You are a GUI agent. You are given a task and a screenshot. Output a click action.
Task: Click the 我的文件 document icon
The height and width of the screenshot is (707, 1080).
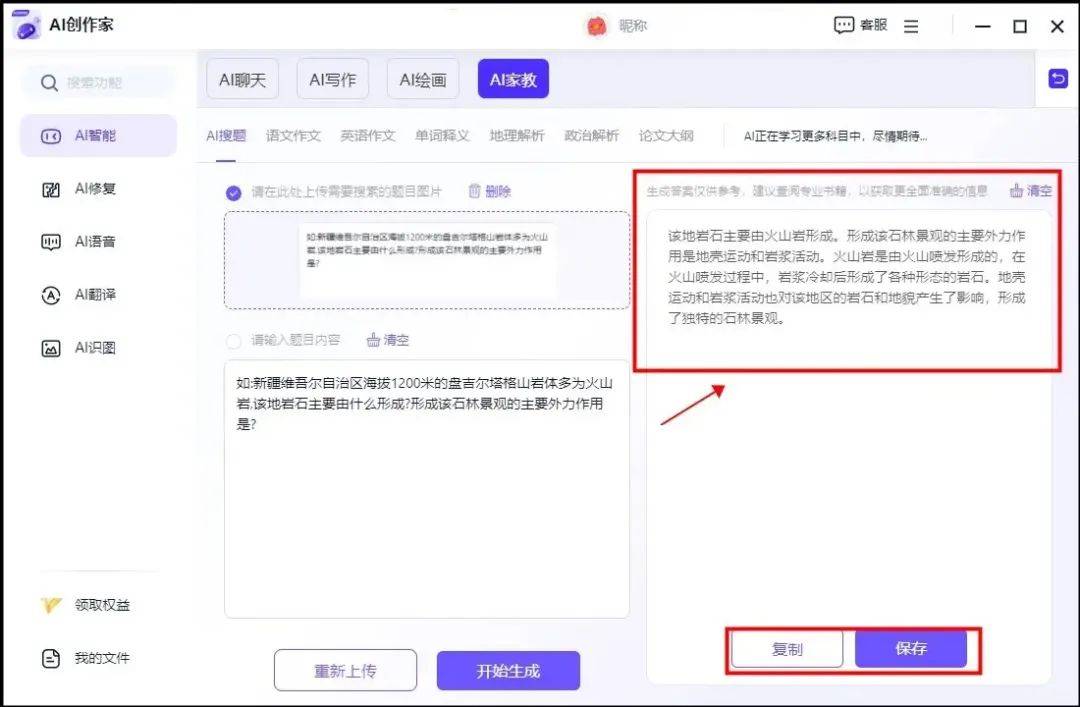tap(51, 659)
